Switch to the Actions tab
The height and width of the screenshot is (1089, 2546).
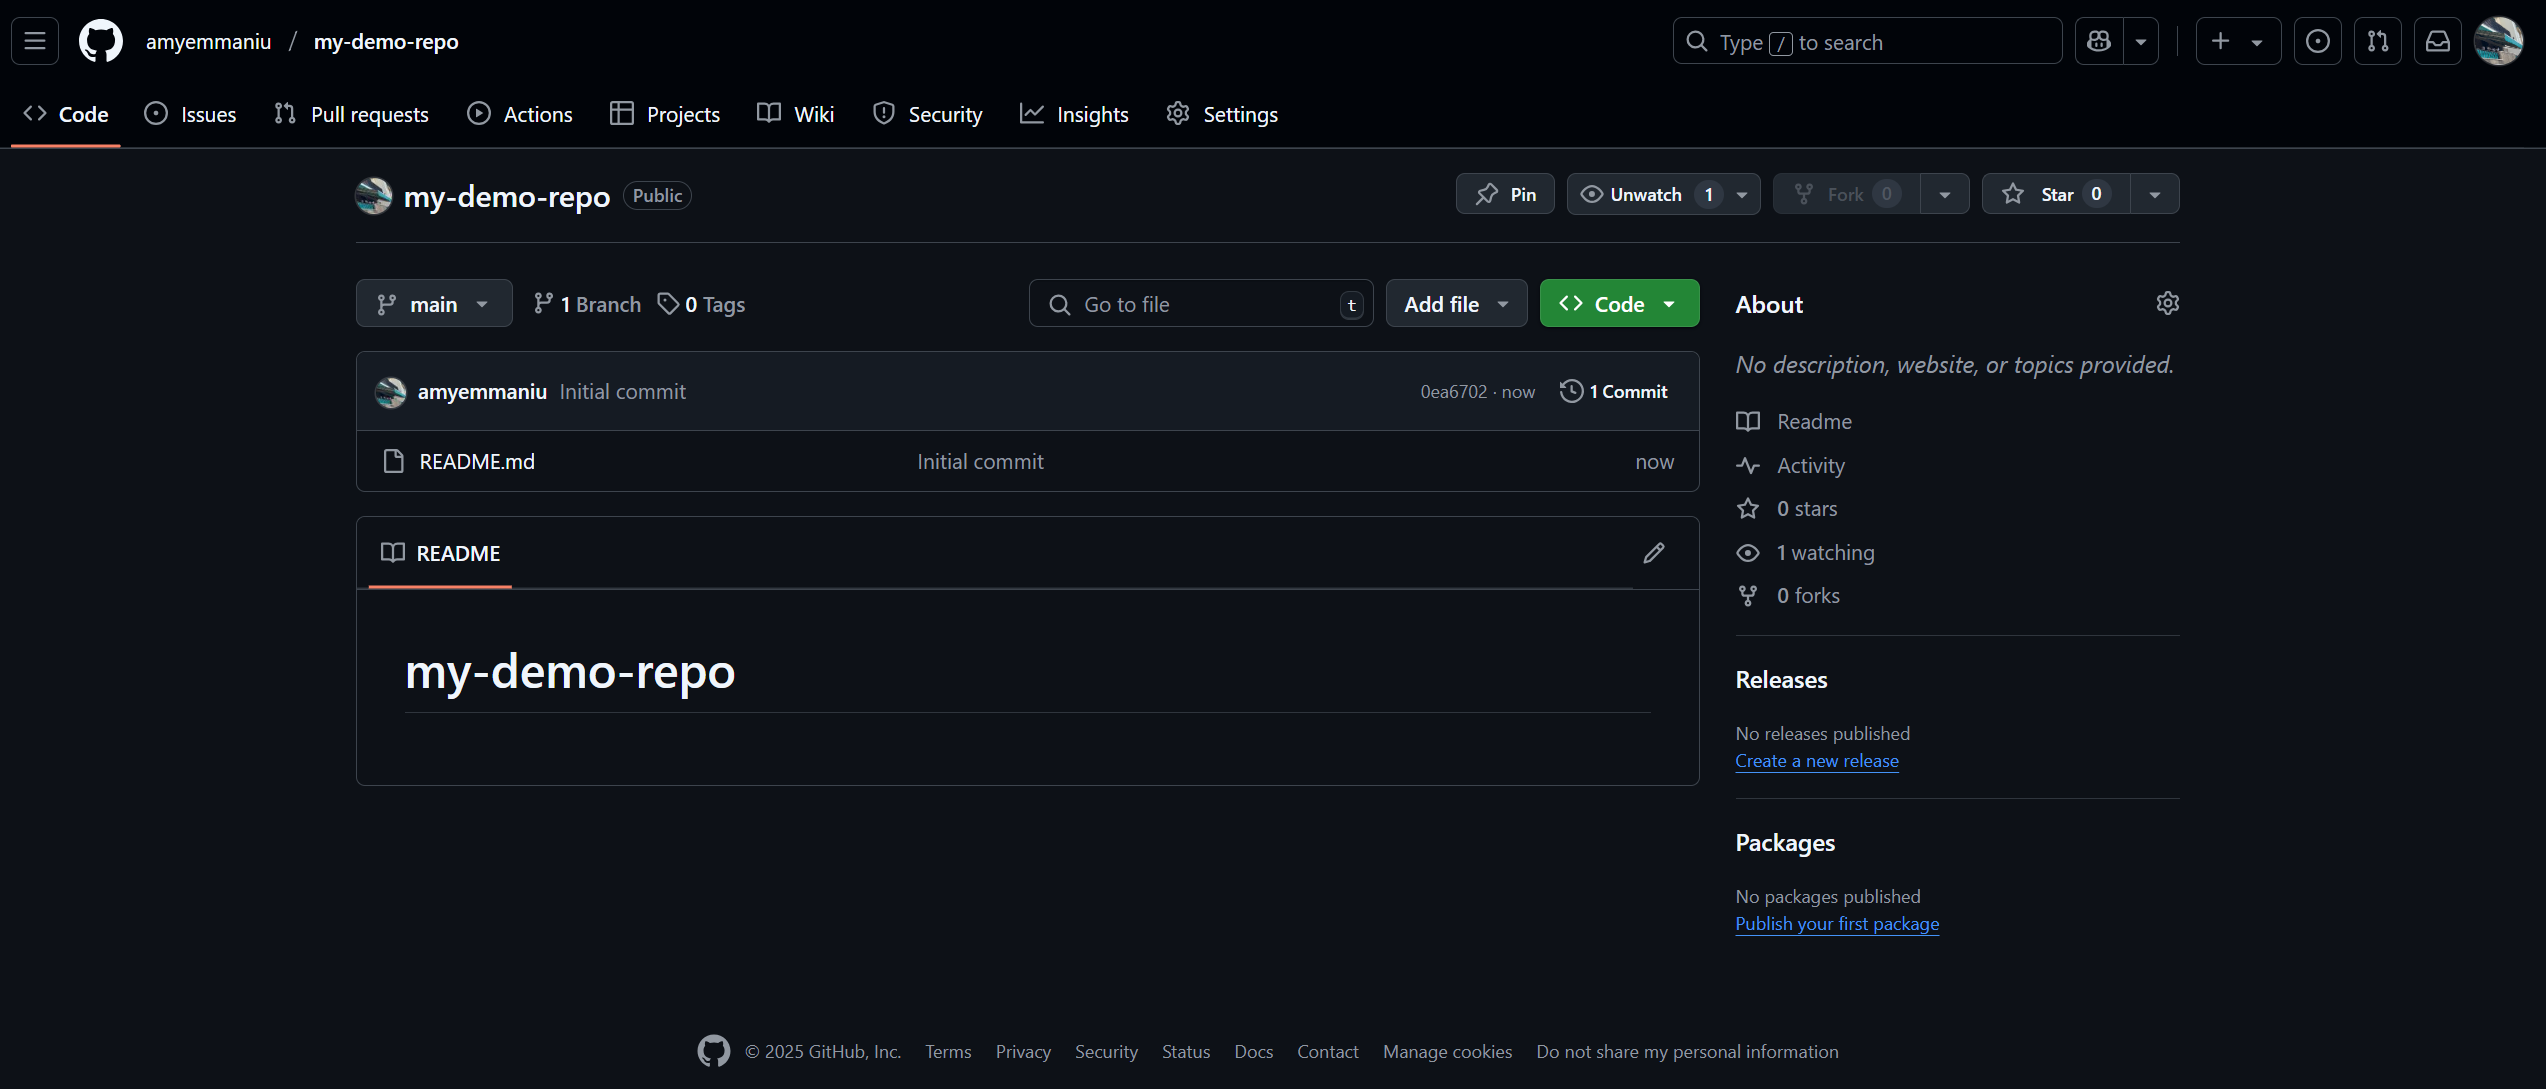[520, 114]
